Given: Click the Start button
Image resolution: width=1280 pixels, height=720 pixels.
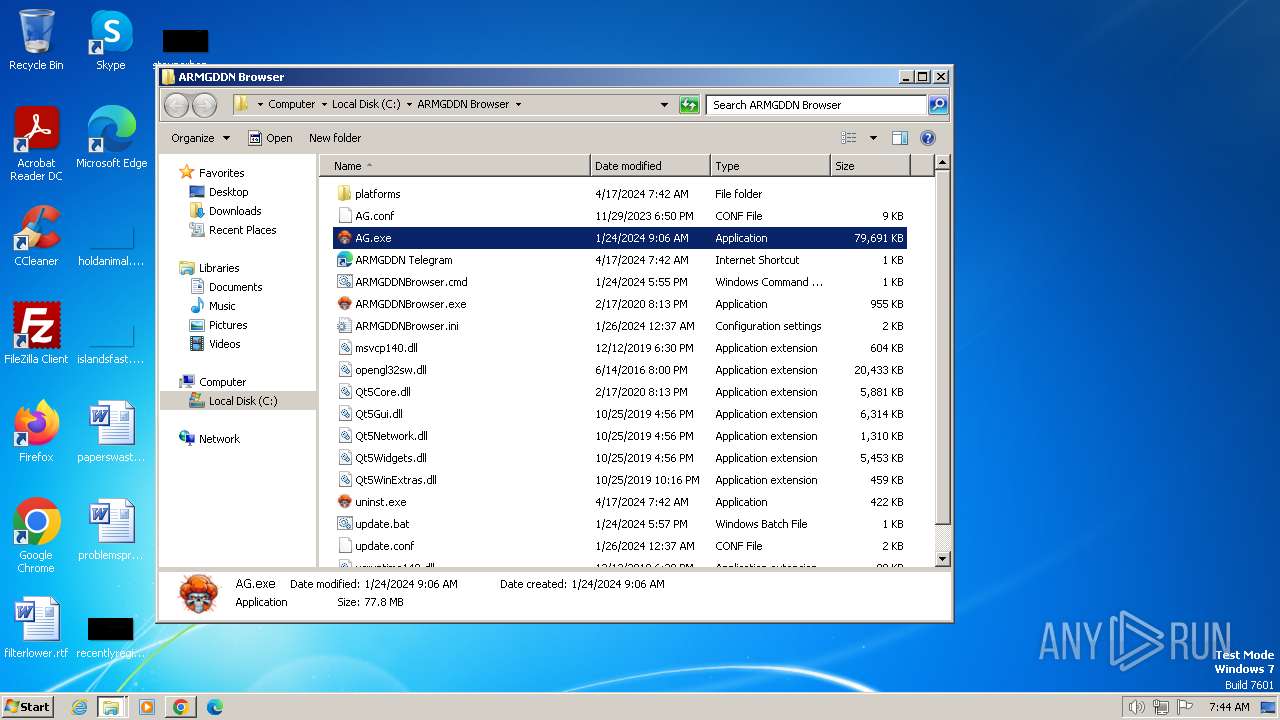Looking at the screenshot, I should click(x=28, y=707).
